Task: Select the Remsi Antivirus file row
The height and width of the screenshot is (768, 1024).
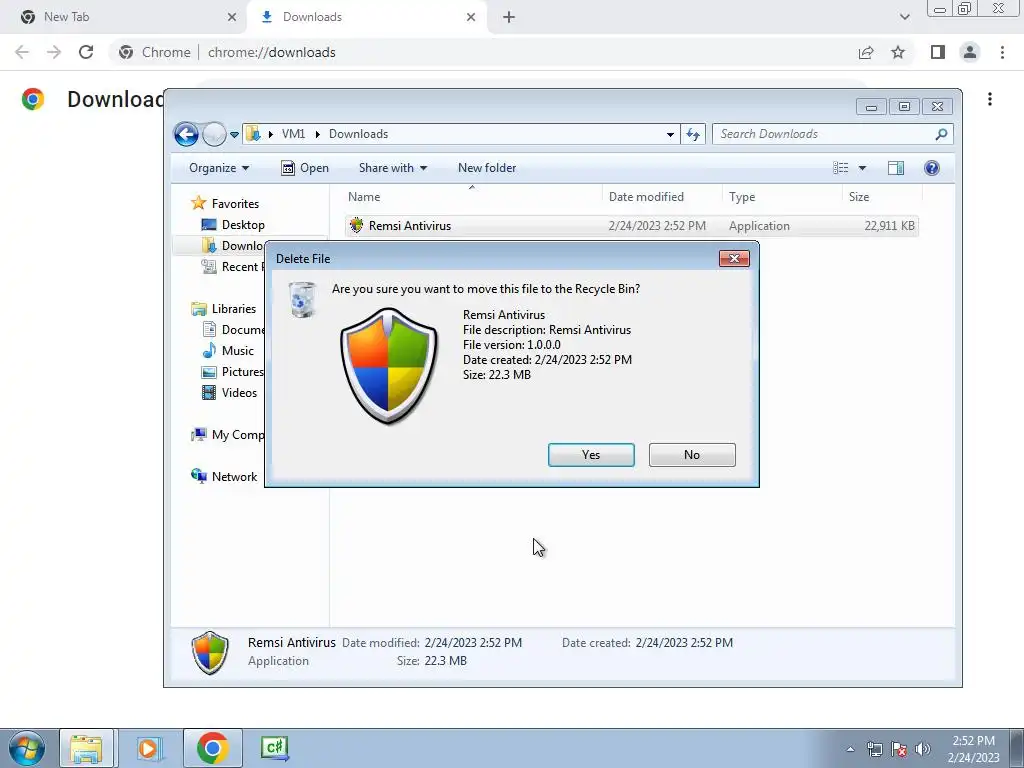Action: pyautogui.click(x=632, y=225)
